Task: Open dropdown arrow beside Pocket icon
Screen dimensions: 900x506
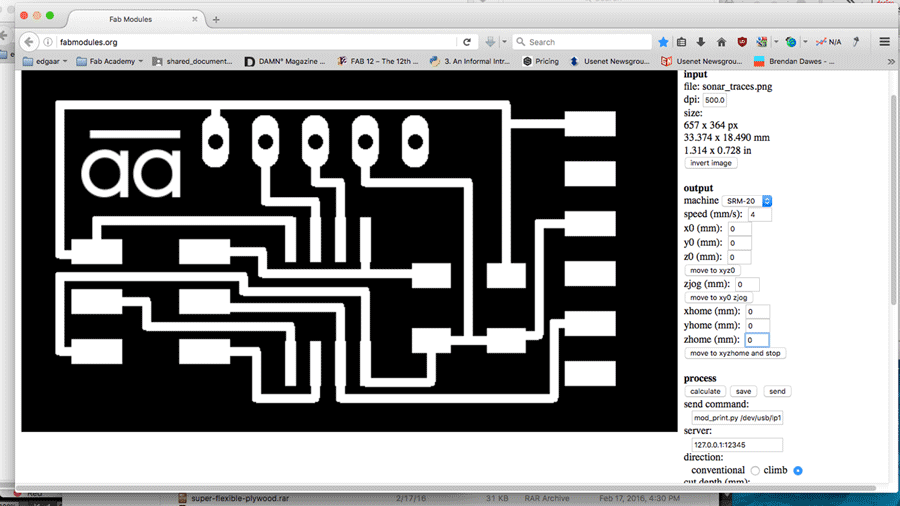Action: click(505, 42)
